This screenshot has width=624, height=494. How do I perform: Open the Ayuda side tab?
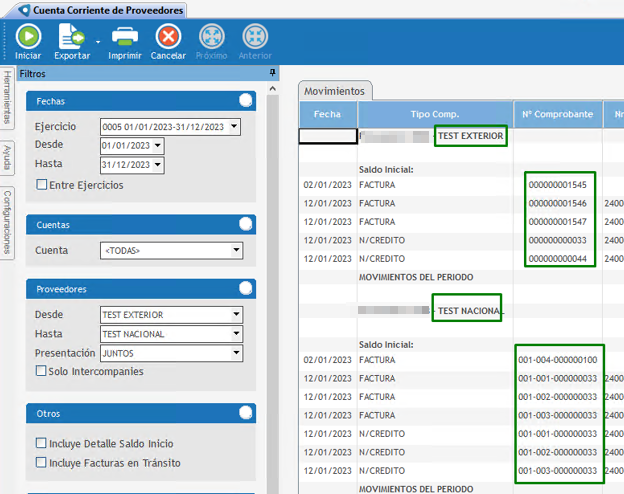pos(7,158)
